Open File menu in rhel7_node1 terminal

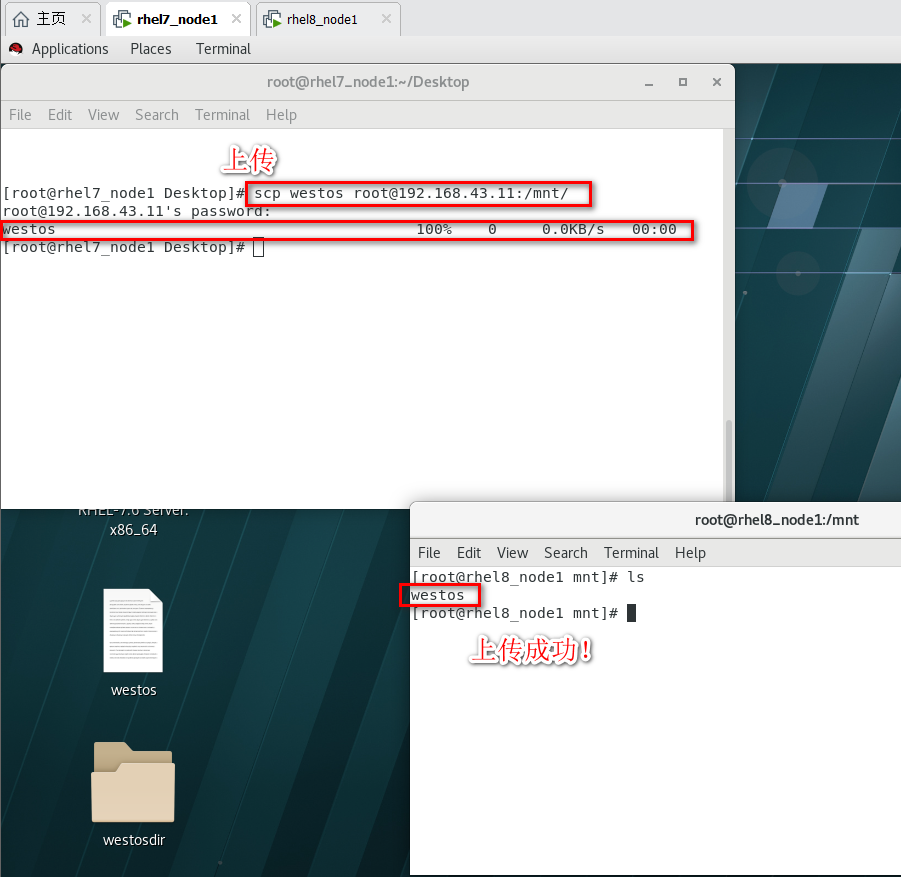point(20,115)
